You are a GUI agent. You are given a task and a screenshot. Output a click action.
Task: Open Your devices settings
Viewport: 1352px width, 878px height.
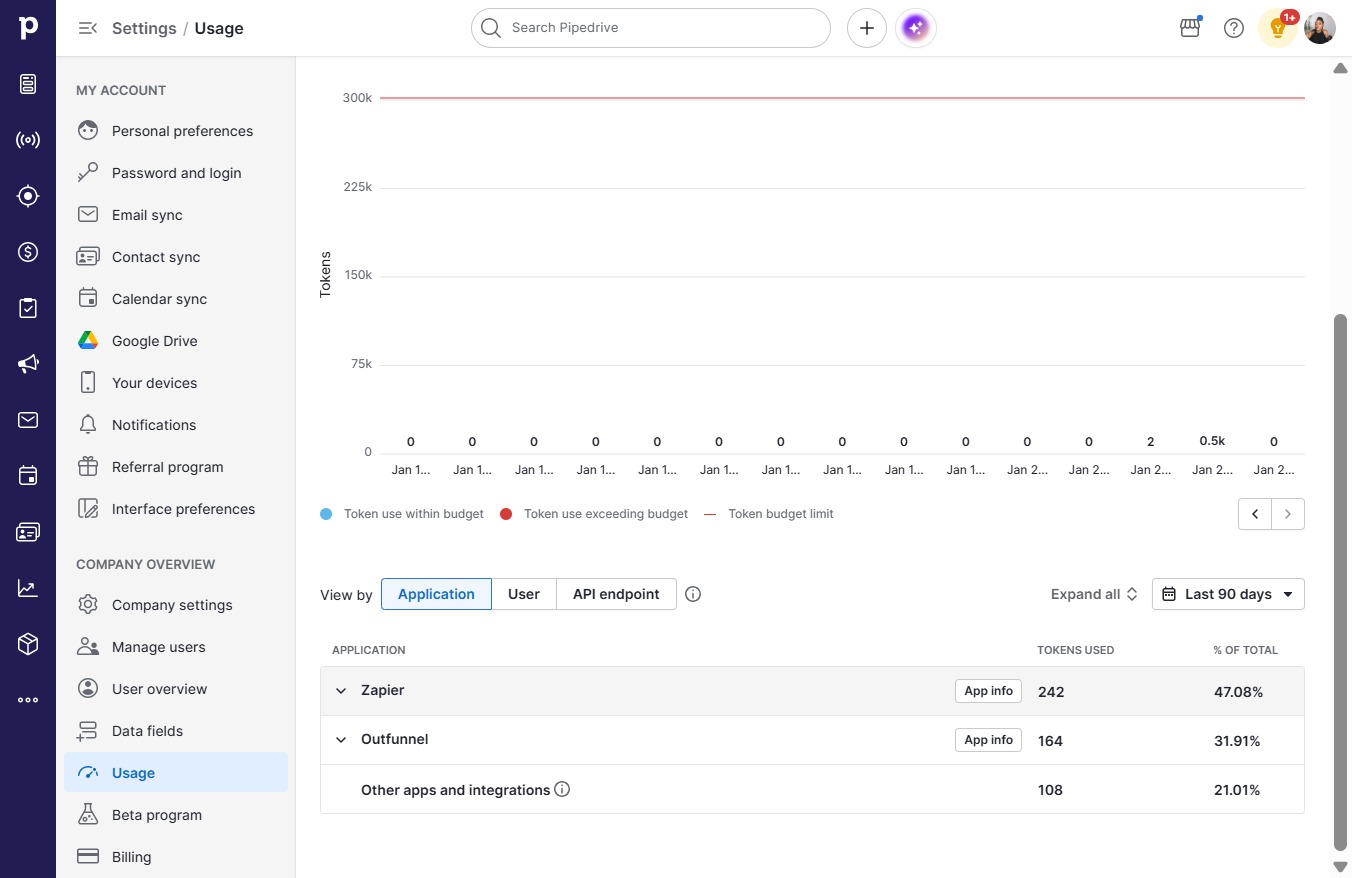[x=176, y=383]
